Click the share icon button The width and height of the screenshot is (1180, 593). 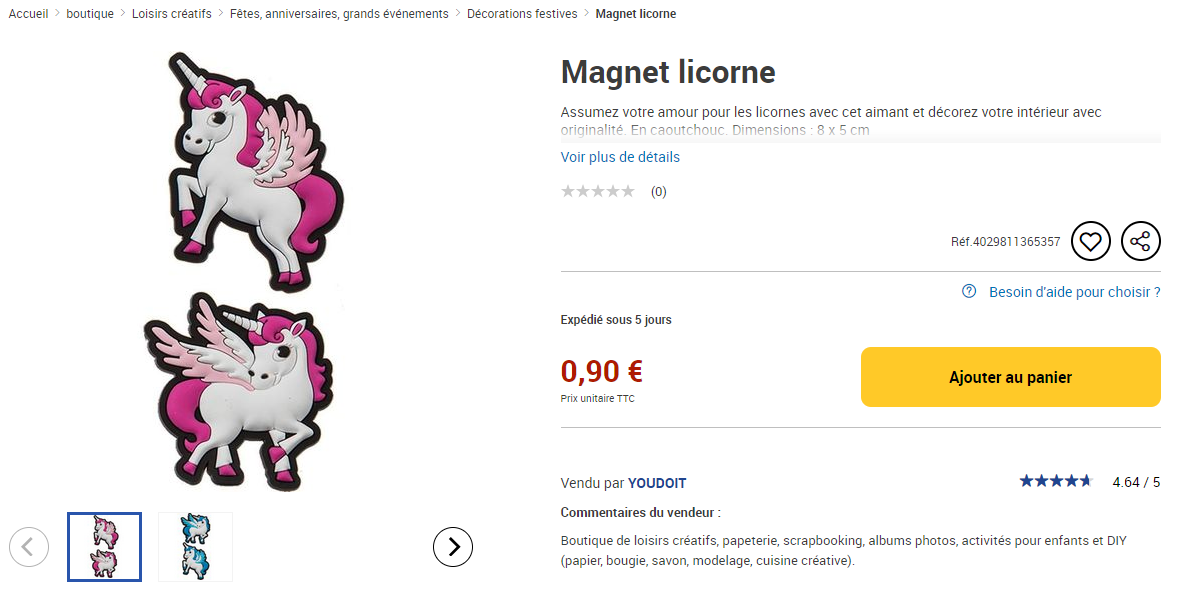[1140, 242]
